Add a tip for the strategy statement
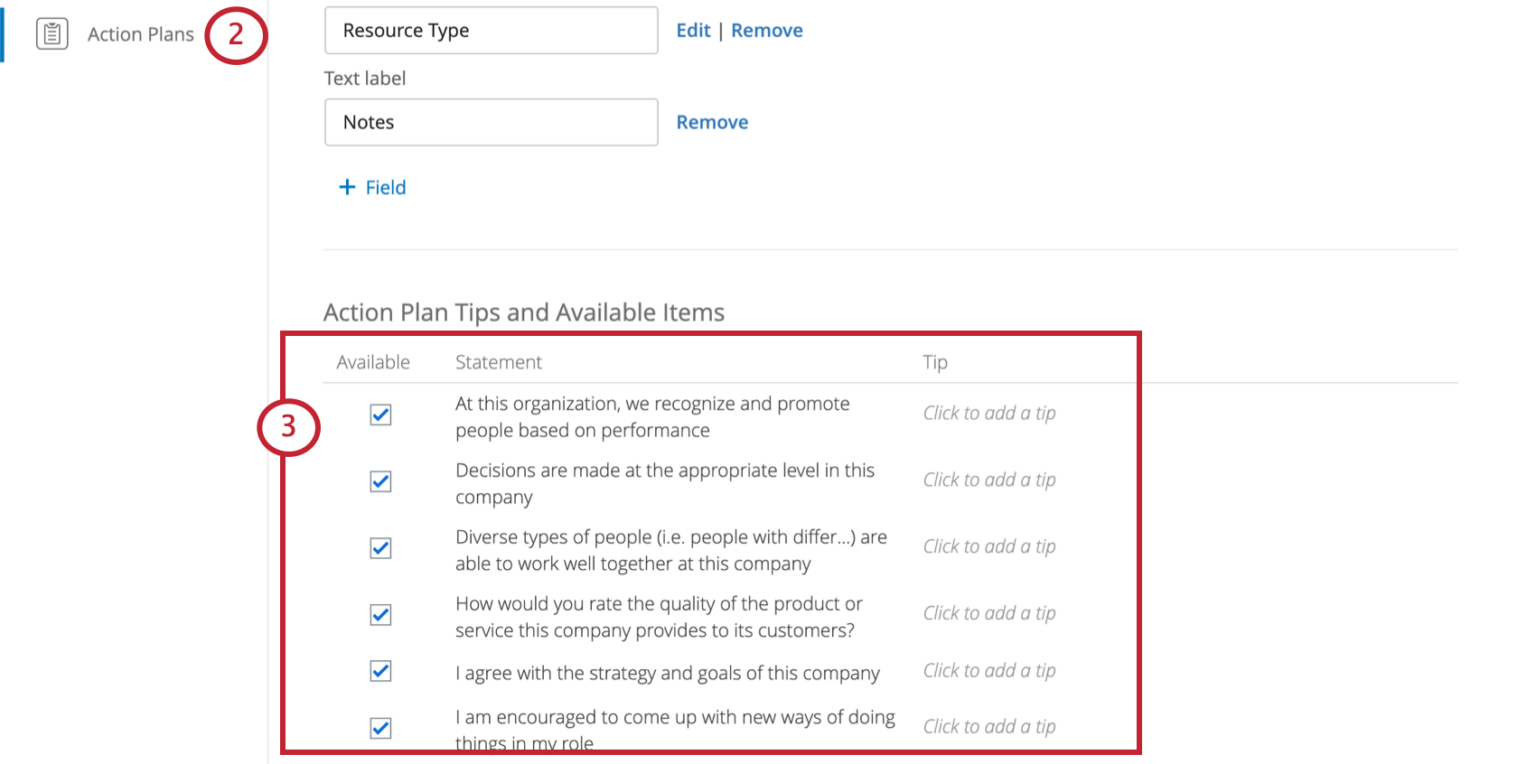 coord(988,671)
